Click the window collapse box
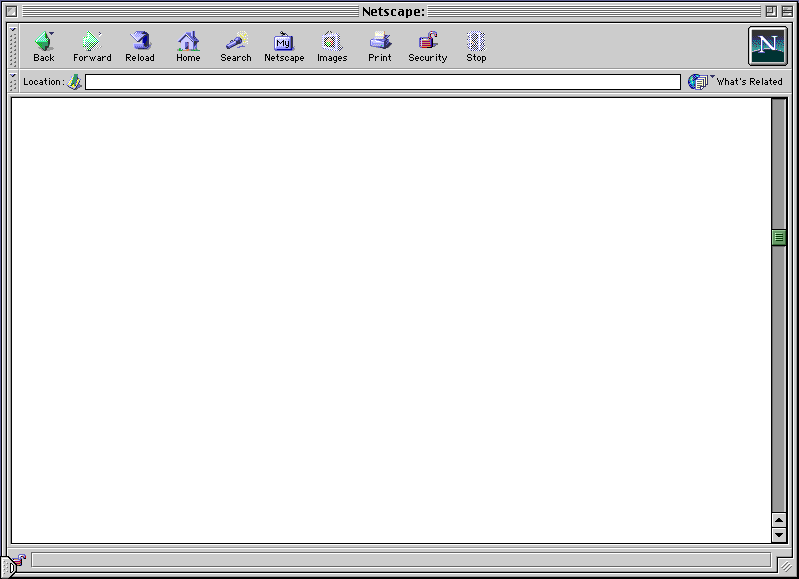Image resolution: width=799 pixels, height=579 pixels. [x=787, y=11]
